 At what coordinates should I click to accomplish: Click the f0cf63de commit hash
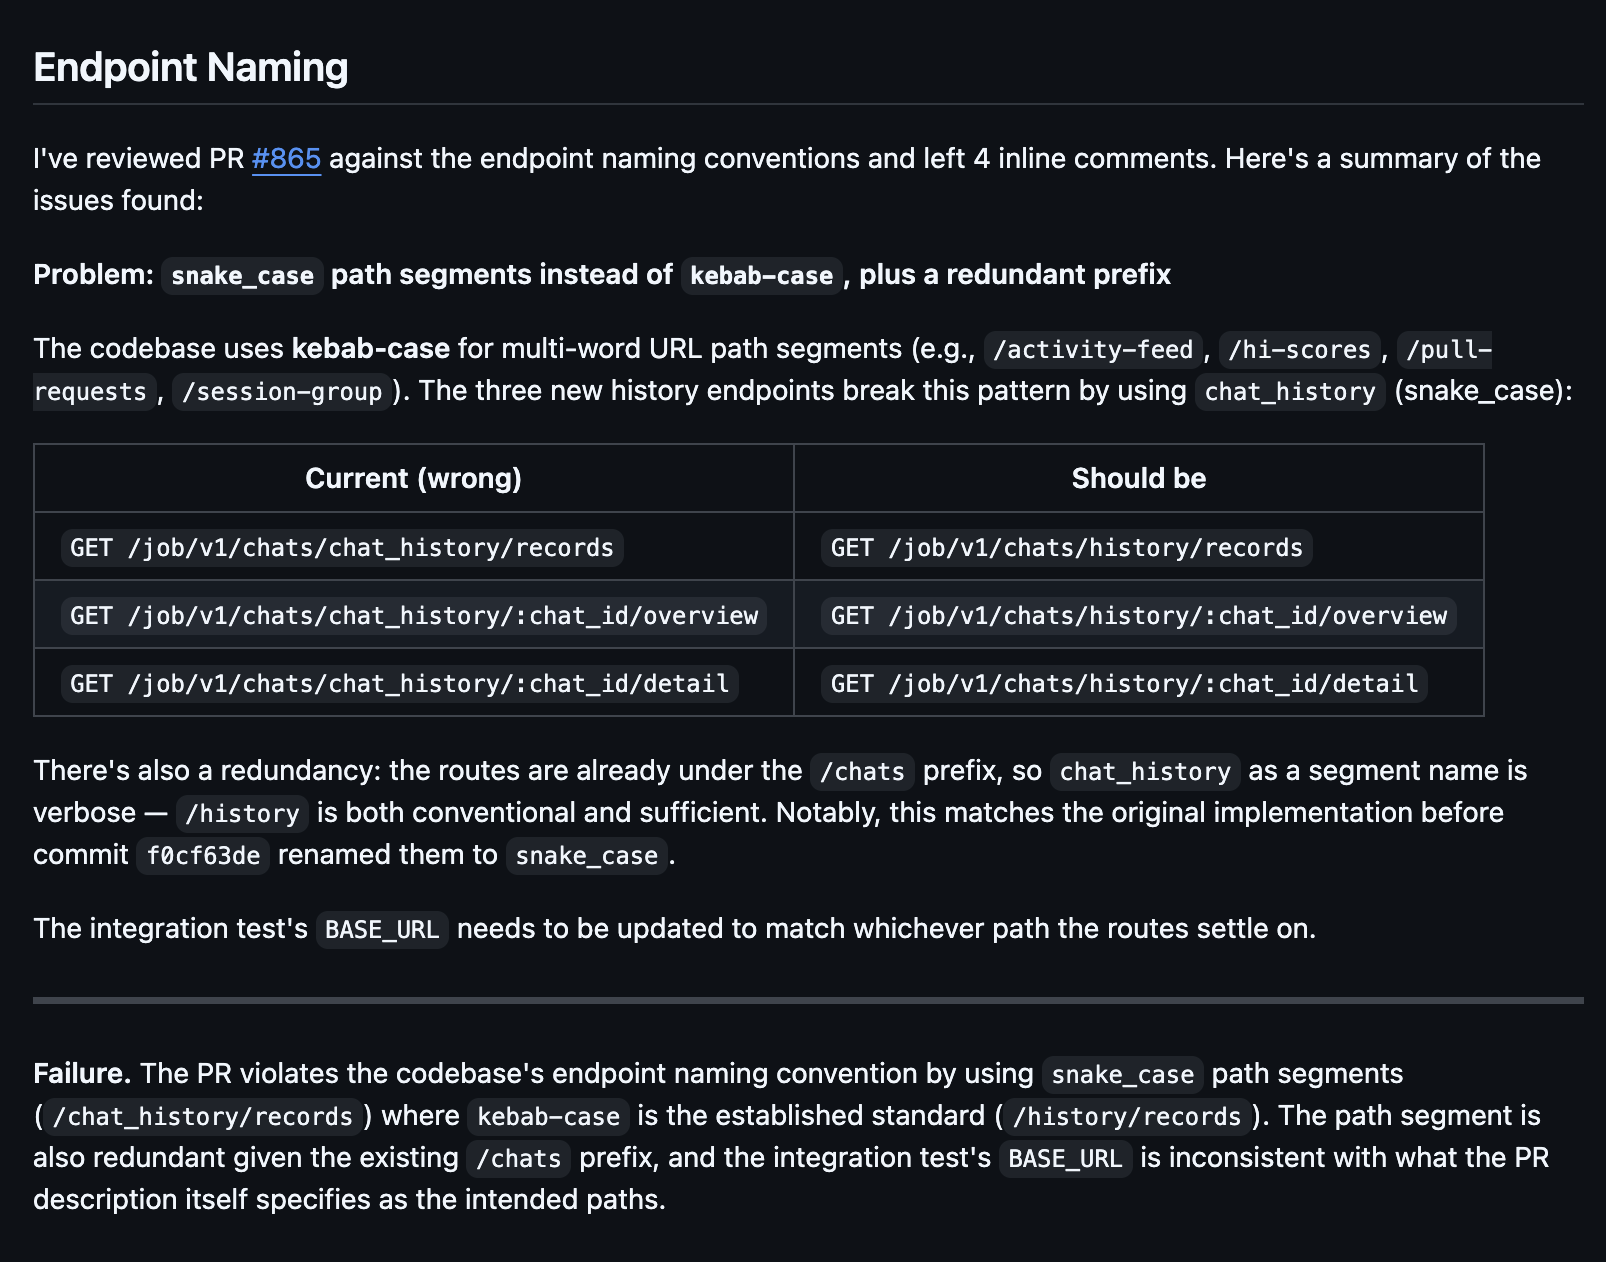203,856
